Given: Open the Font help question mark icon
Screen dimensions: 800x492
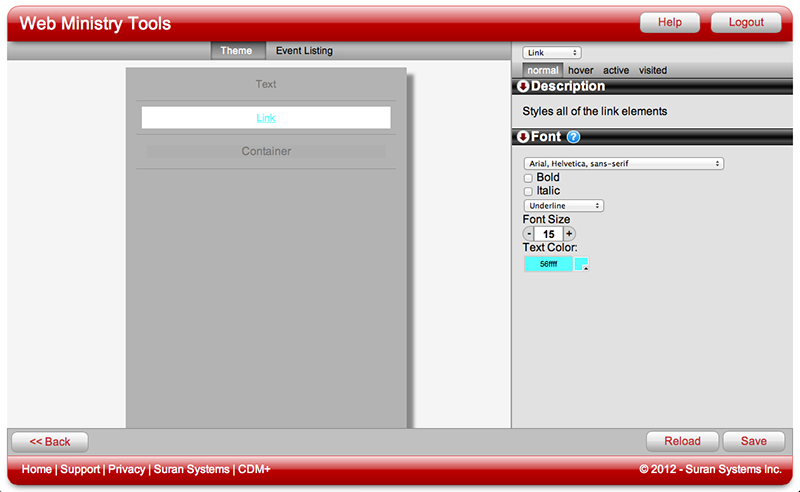Looking at the screenshot, I should tap(573, 137).
